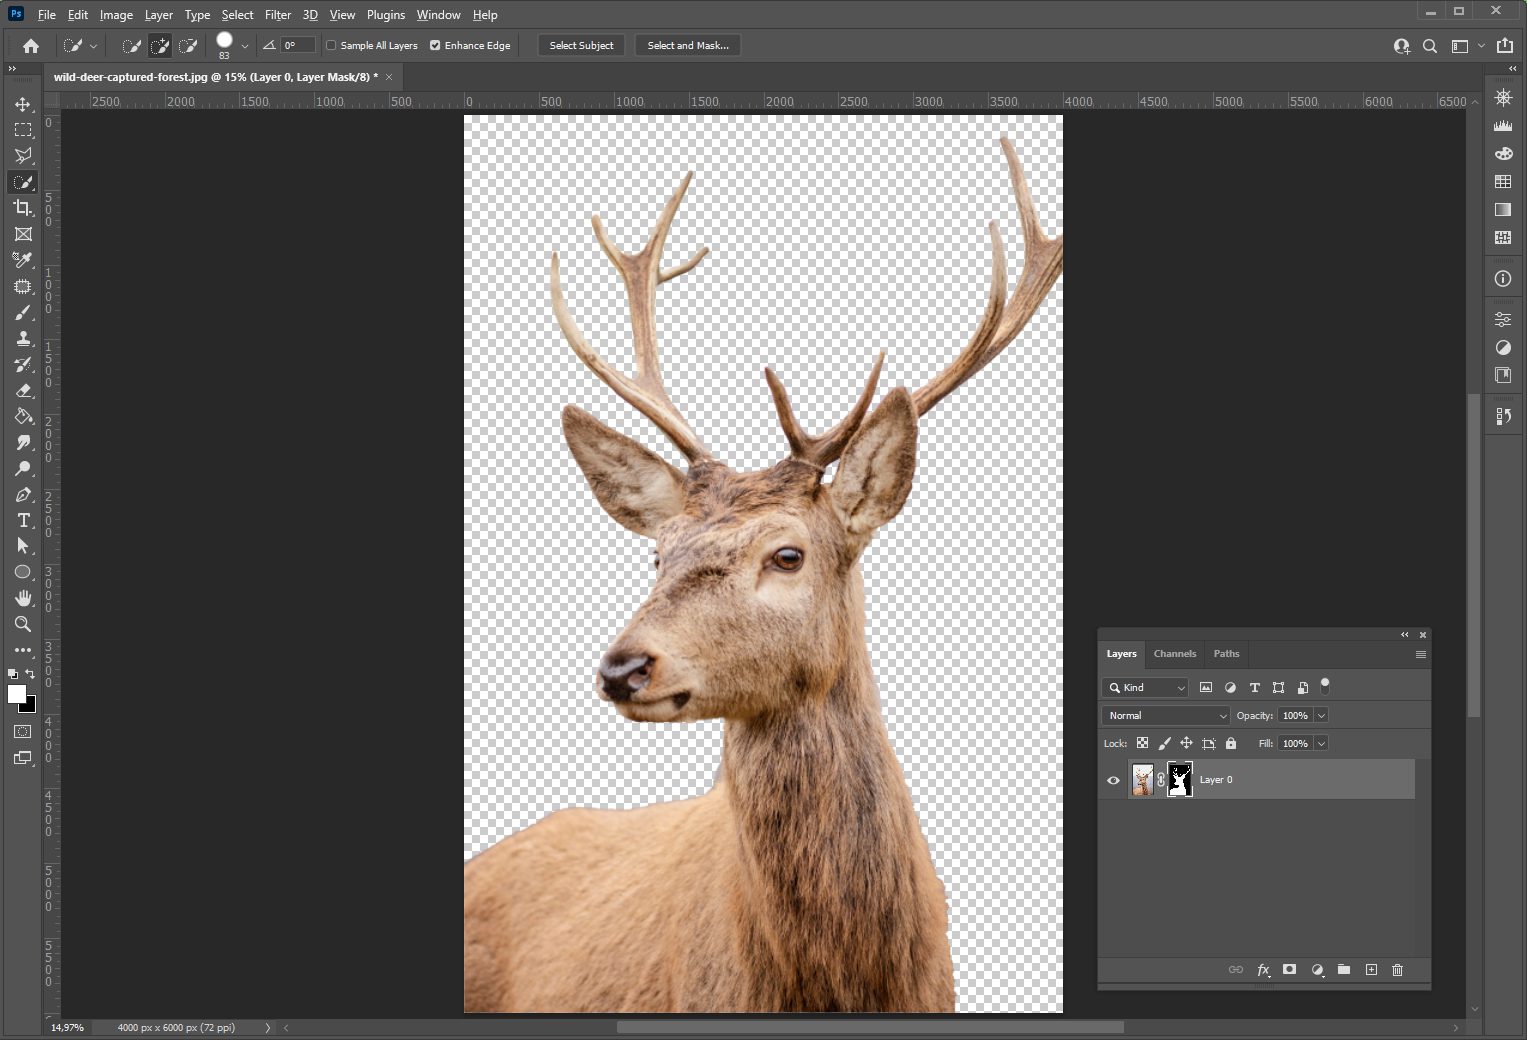1527x1040 pixels.
Task: Choose Subtract from selection brush mode
Action: pyautogui.click(x=188, y=45)
